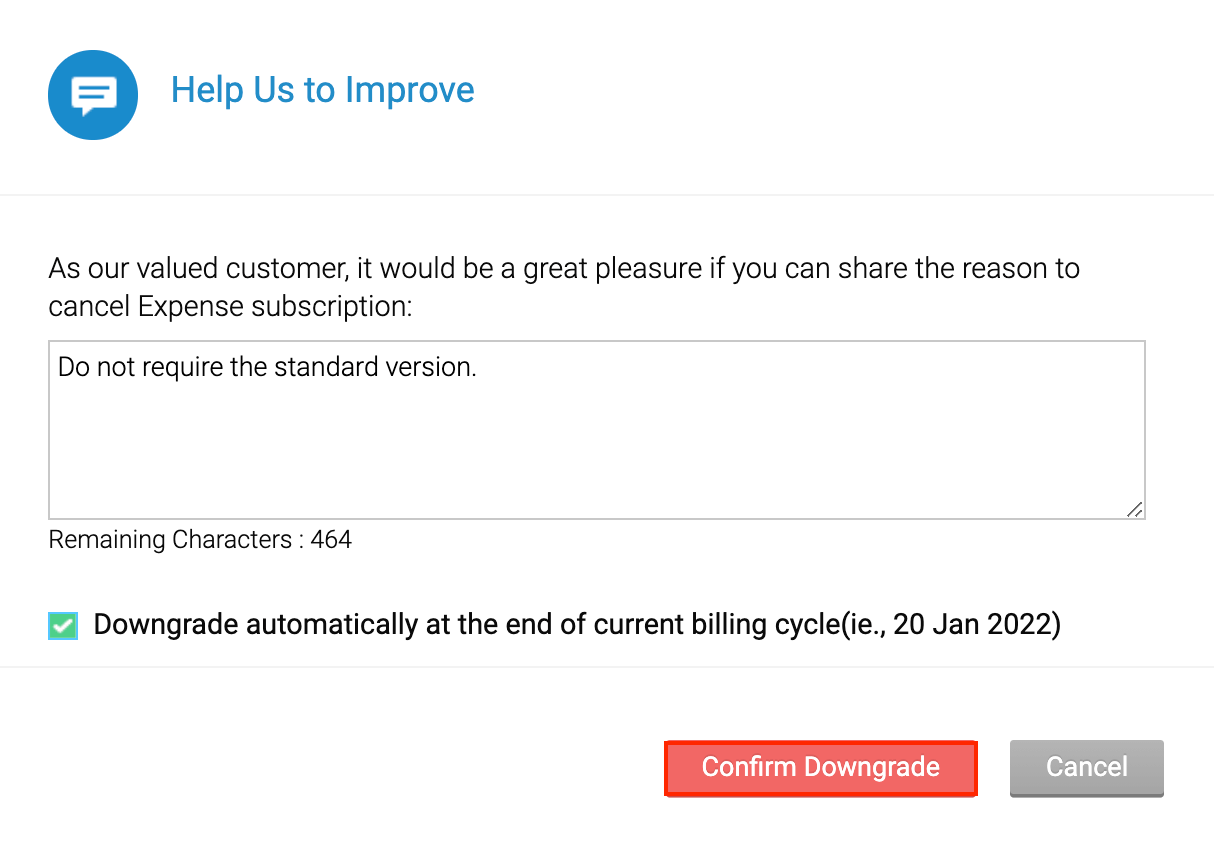The width and height of the screenshot is (1214, 844).
Task: Click the red-highlighted Confirm Downgrade control
Action: [820, 767]
